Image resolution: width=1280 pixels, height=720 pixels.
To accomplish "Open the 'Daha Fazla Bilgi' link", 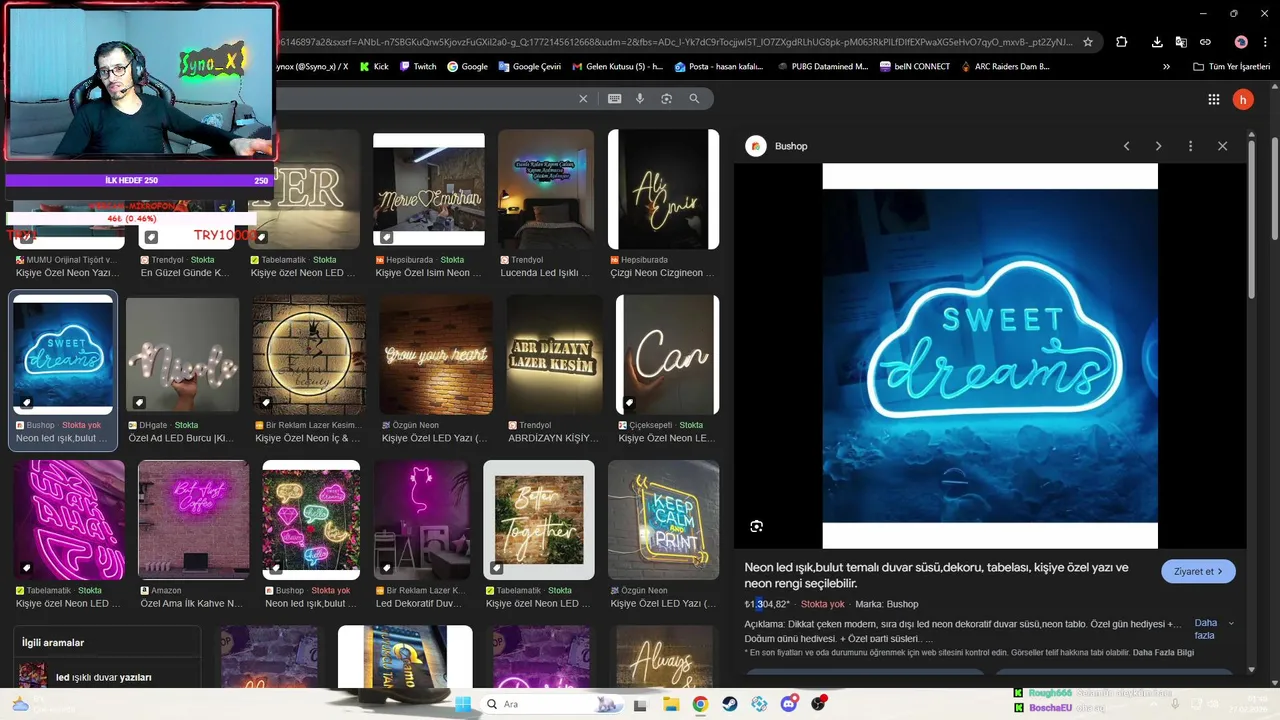I will [x=1163, y=652].
